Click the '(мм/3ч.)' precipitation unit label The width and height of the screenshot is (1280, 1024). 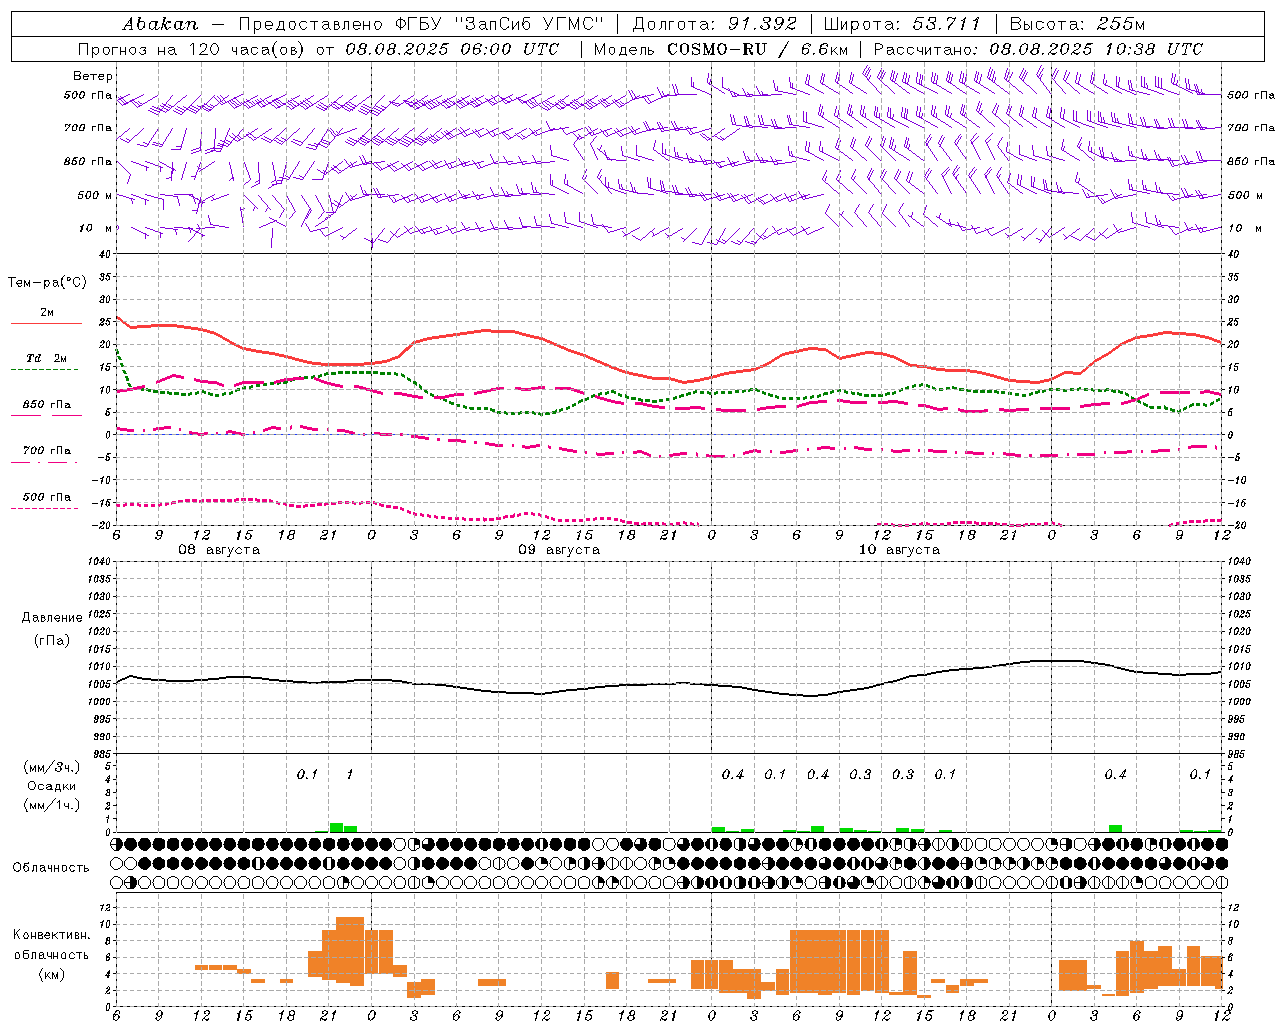52,767
